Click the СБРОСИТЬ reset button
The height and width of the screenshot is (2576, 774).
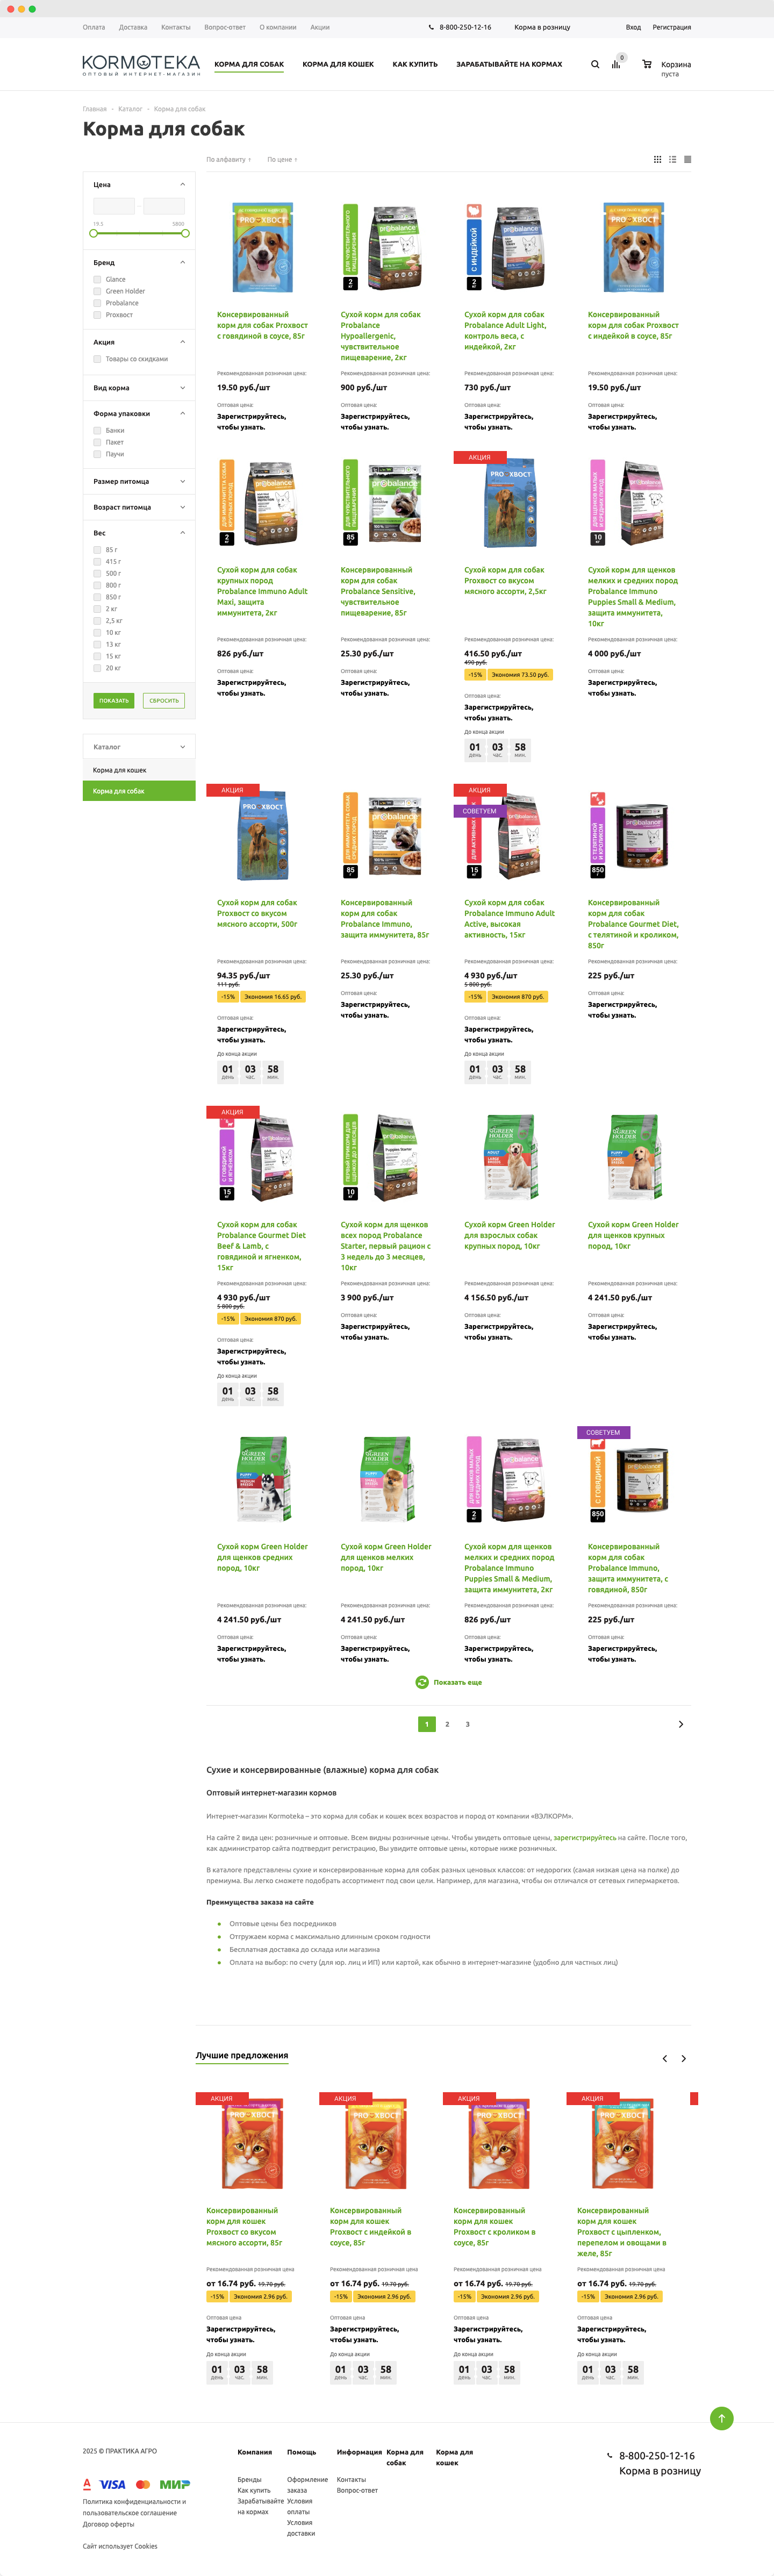pyautogui.click(x=164, y=701)
